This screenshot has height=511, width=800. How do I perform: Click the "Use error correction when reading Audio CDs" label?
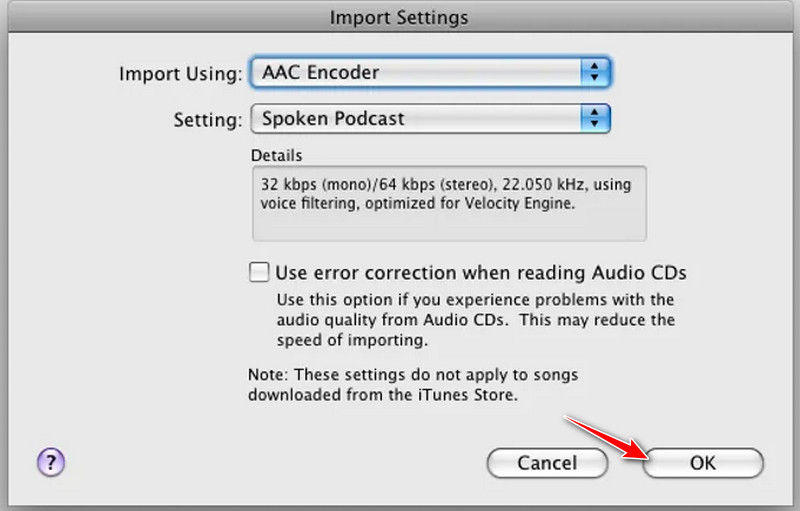pyautogui.click(x=480, y=272)
